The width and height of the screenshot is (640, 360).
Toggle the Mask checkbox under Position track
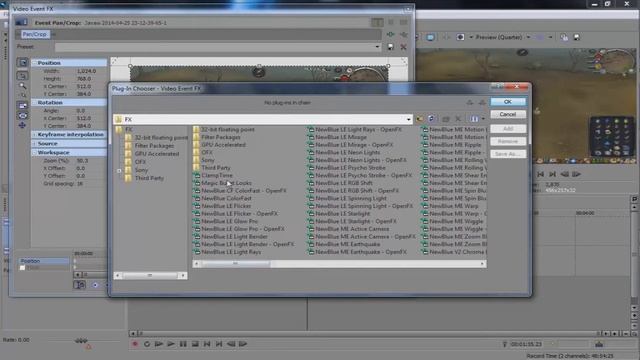click(x=22, y=268)
